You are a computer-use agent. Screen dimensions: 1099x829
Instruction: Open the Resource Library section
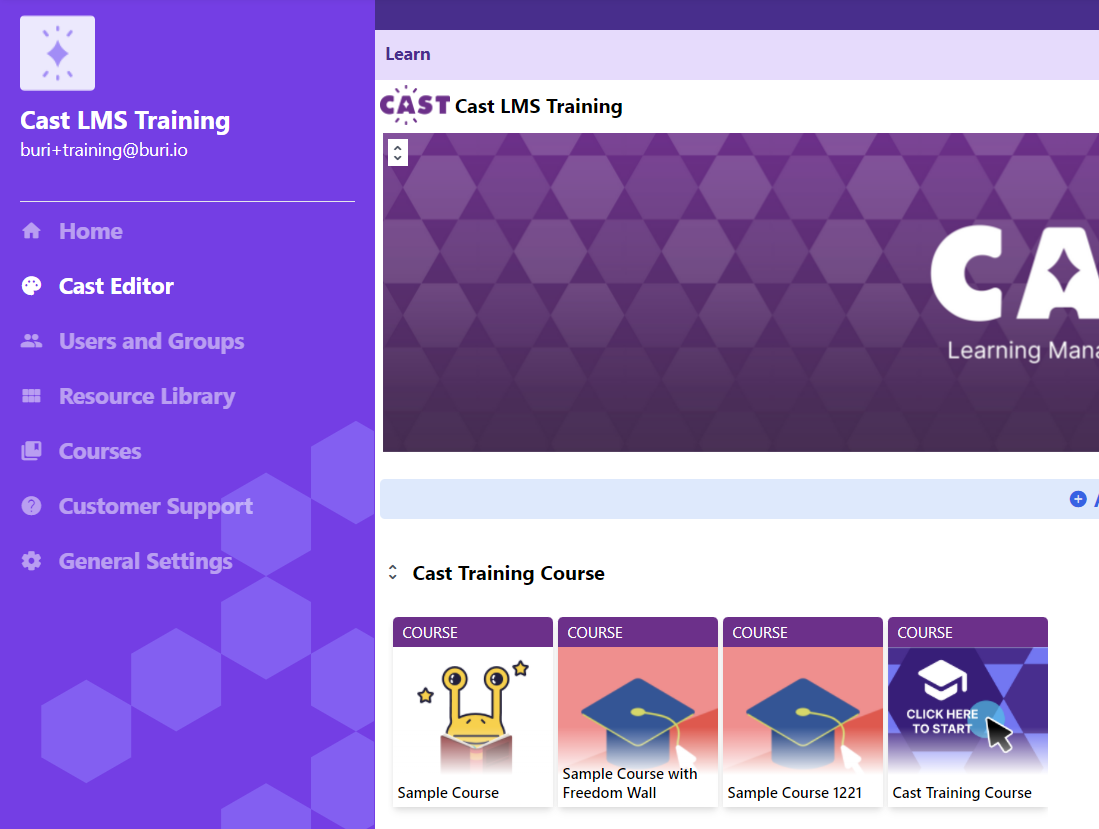point(147,396)
